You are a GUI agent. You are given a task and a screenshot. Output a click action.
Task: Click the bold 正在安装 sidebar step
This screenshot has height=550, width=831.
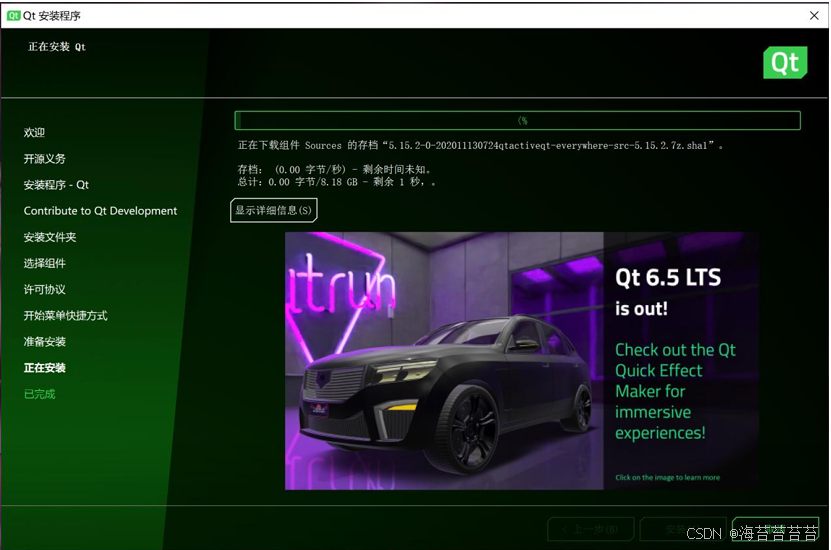[x=45, y=368]
